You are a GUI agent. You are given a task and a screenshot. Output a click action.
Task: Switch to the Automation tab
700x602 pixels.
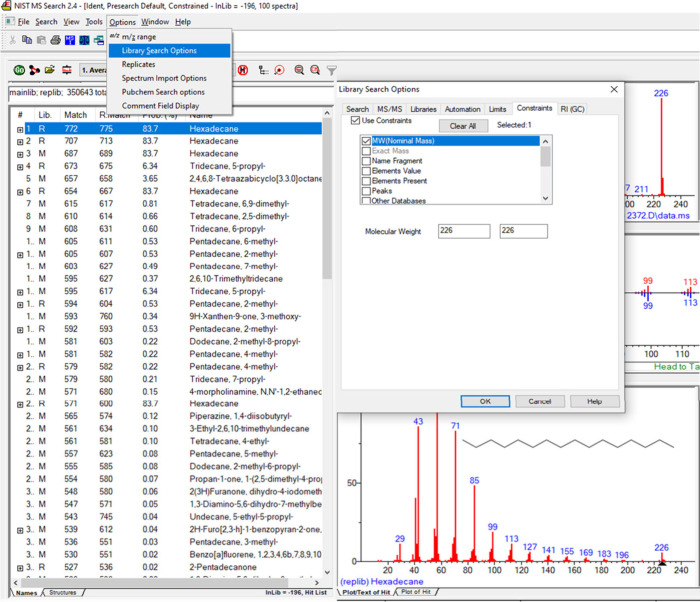[462, 109]
